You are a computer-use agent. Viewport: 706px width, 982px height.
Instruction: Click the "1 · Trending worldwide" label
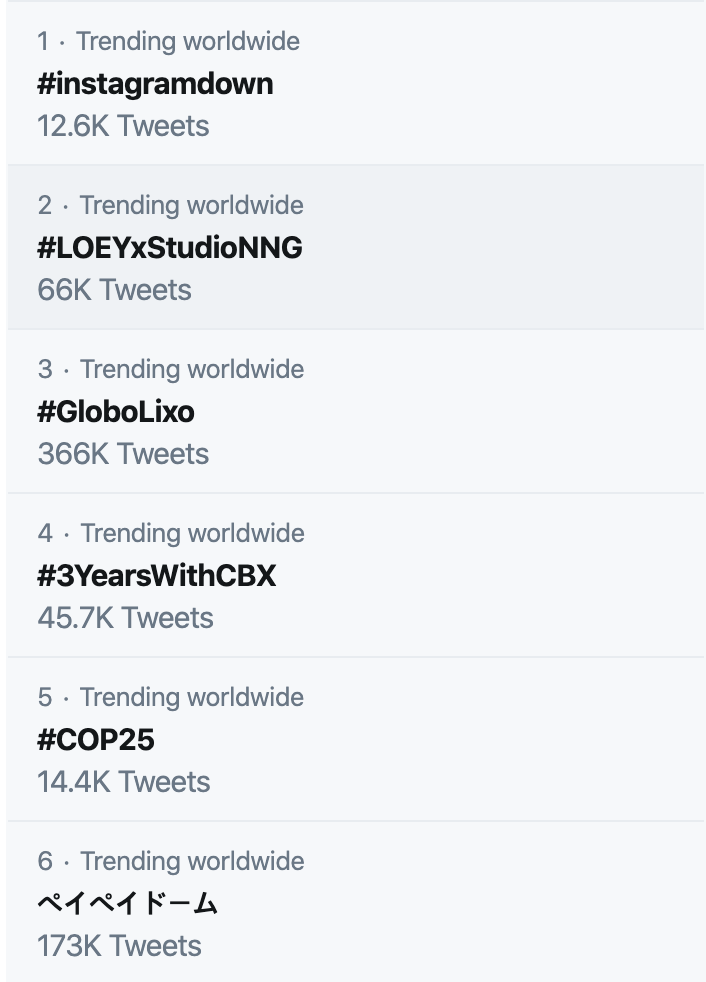(x=169, y=41)
